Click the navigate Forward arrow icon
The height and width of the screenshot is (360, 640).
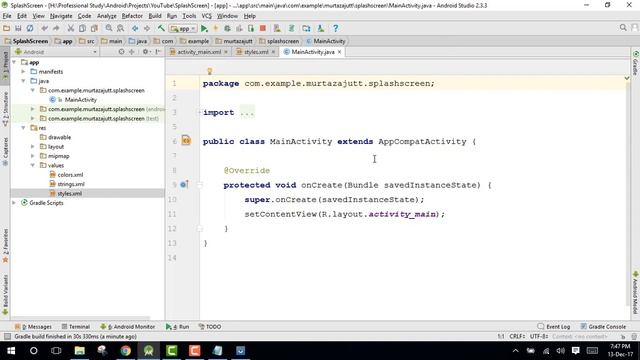coord(147,28)
